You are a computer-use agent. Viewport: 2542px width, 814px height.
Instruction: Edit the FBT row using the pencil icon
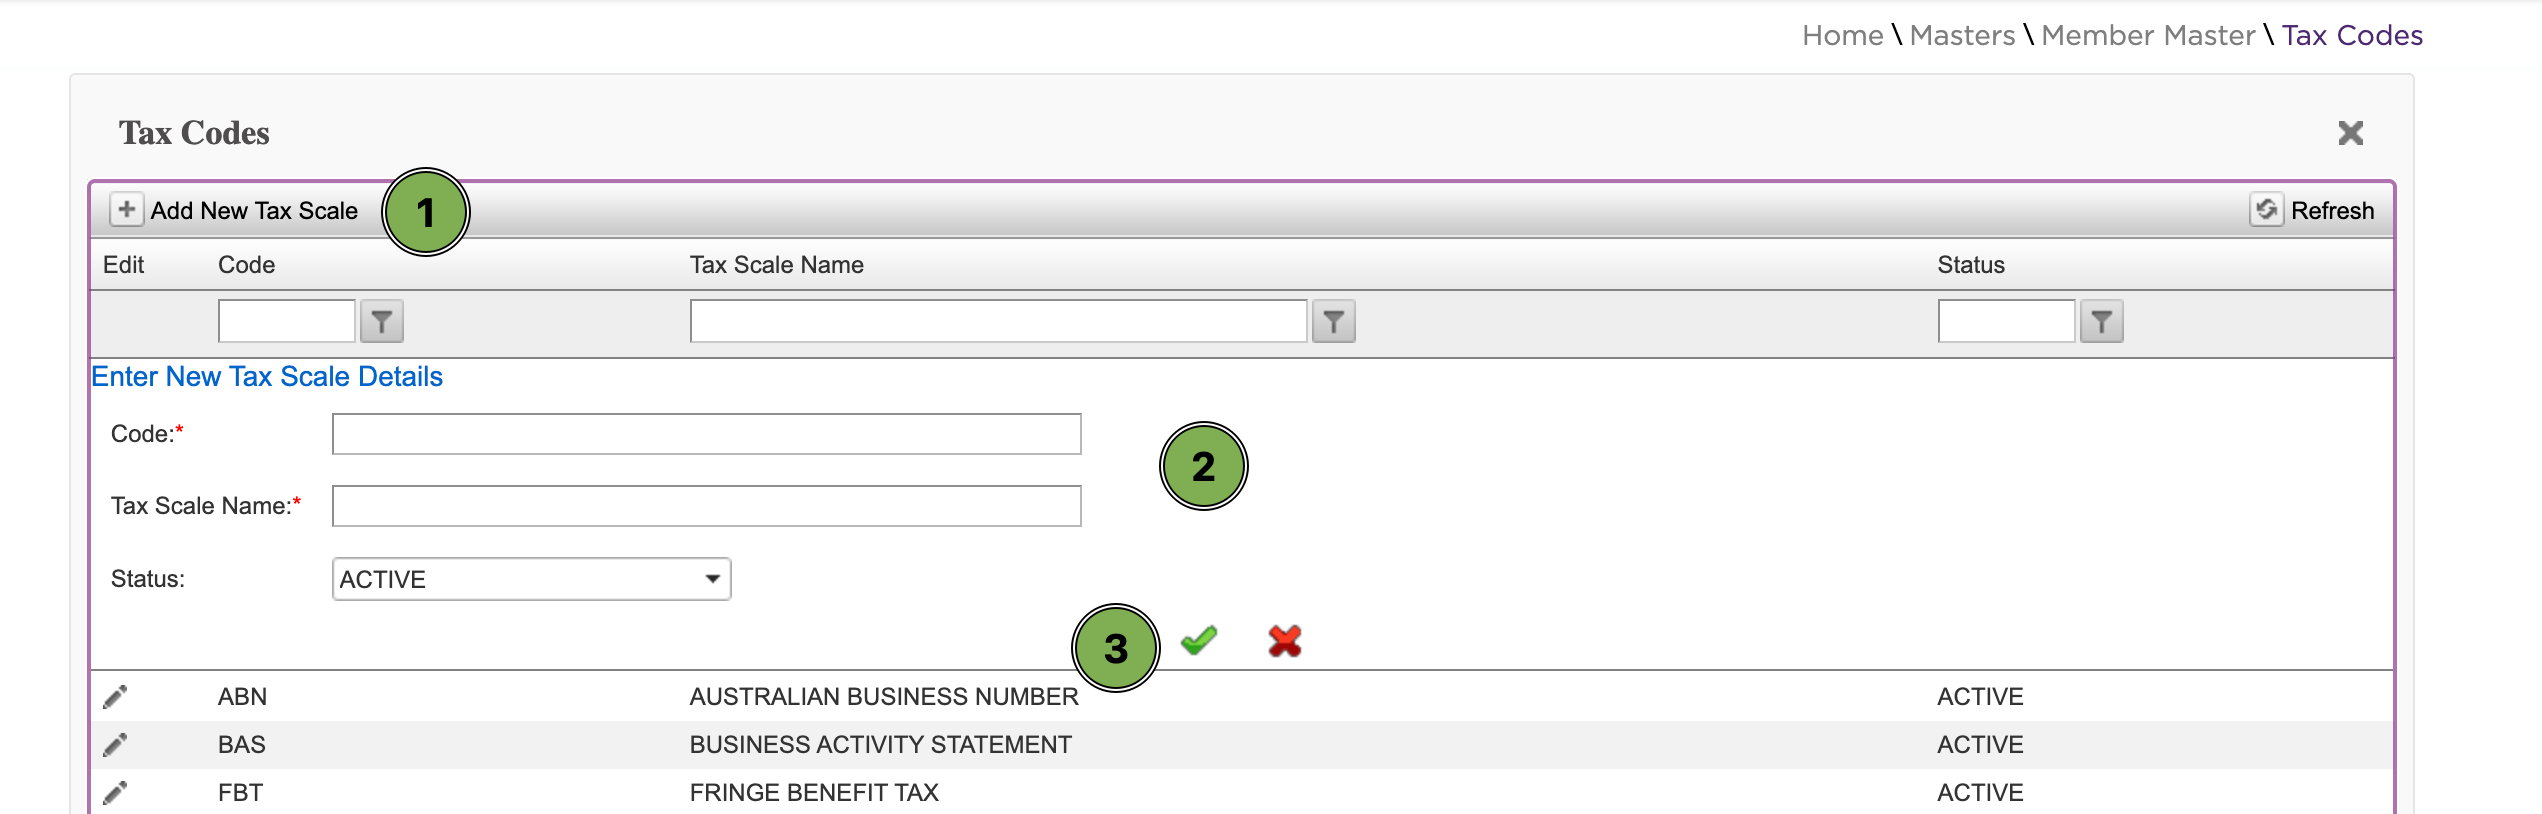click(115, 793)
